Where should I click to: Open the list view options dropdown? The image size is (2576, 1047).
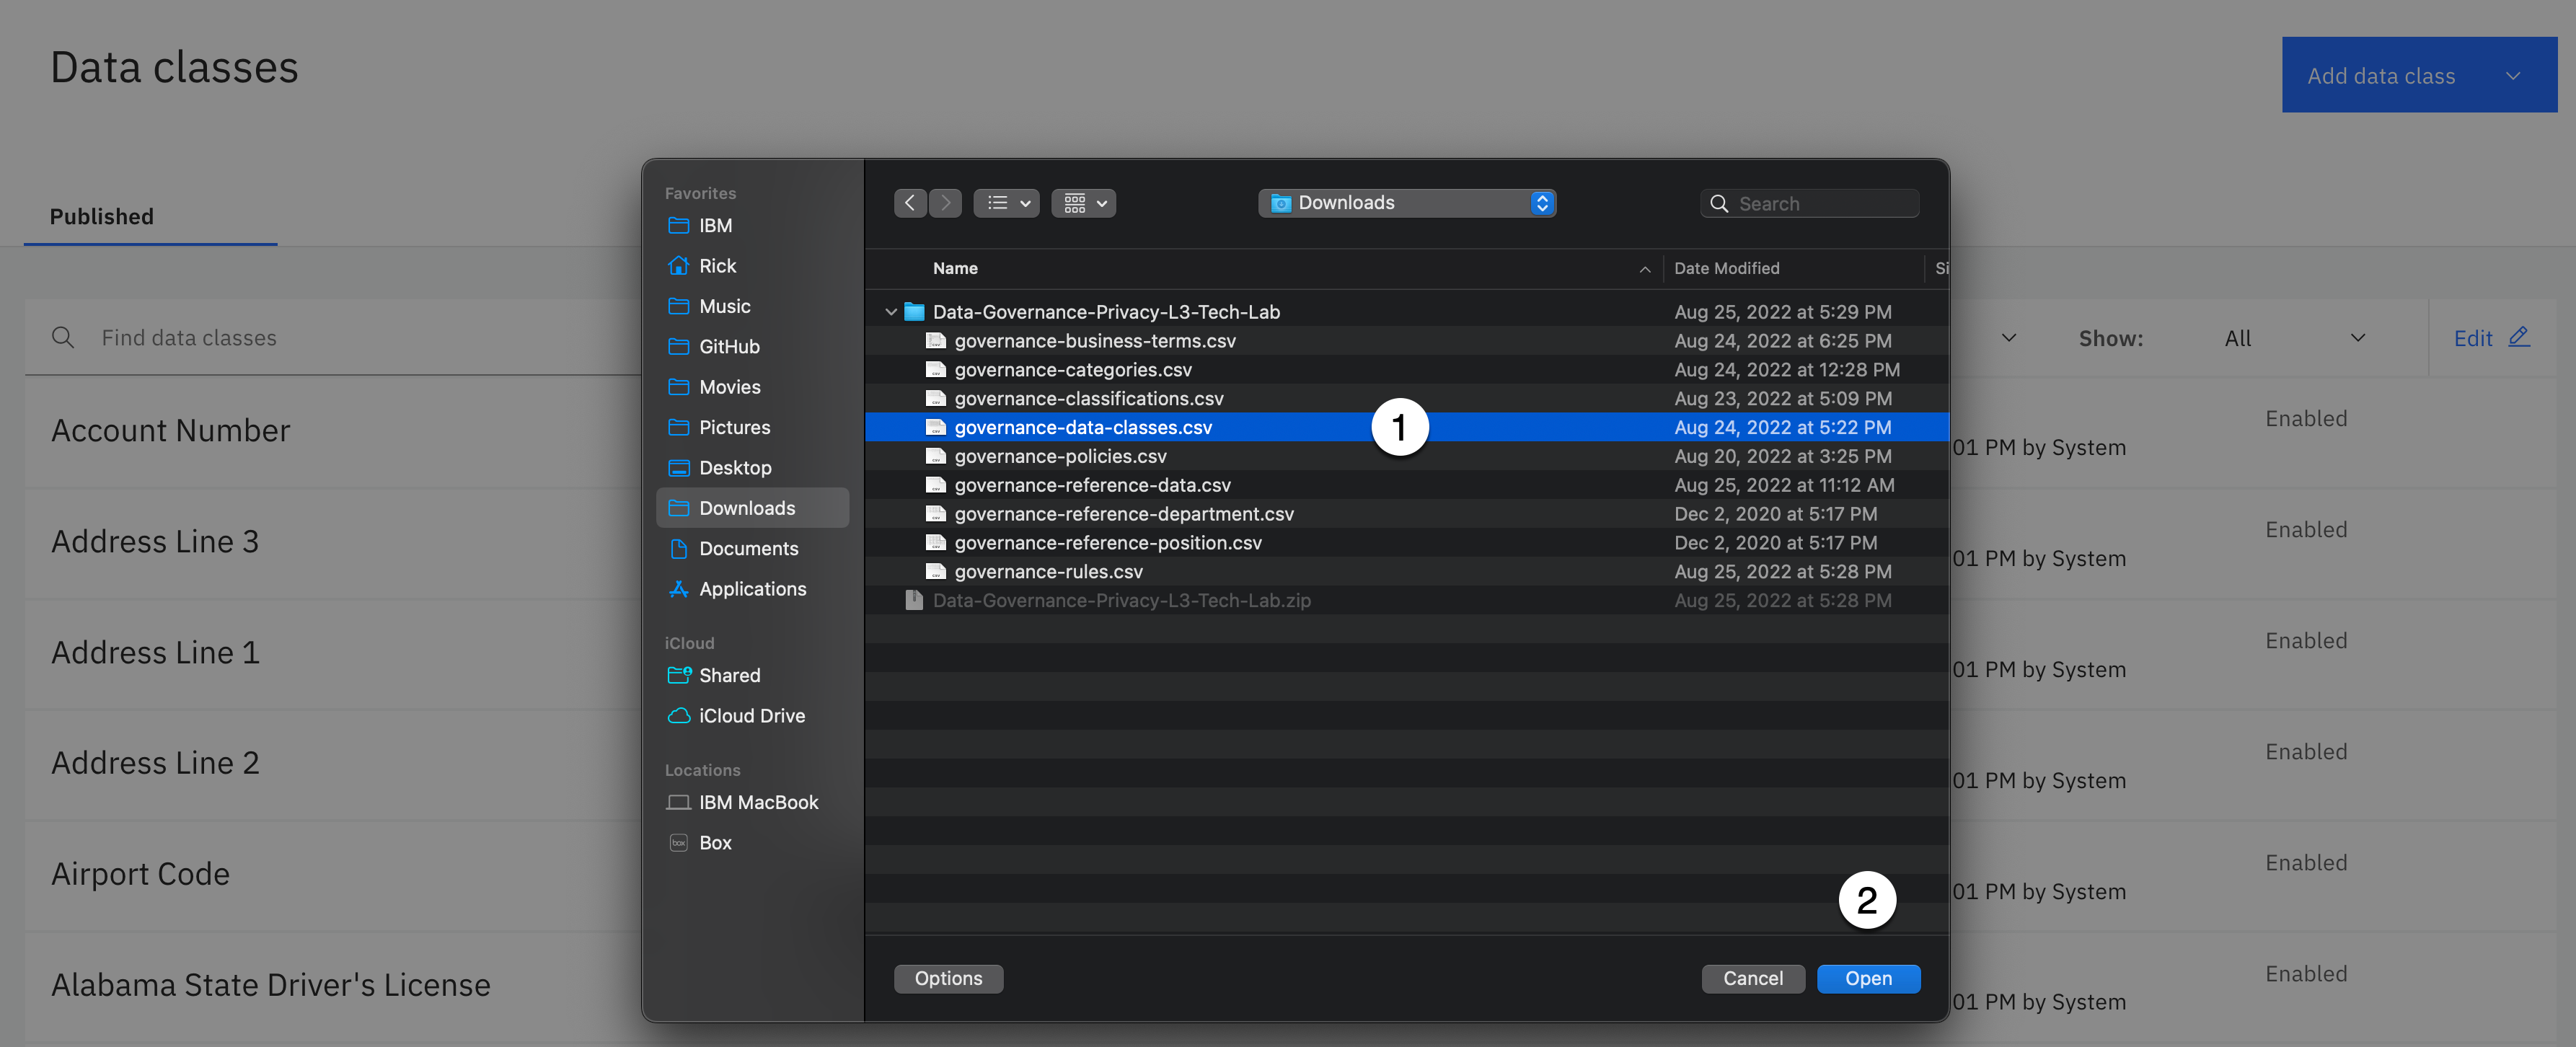(1006, 203)
